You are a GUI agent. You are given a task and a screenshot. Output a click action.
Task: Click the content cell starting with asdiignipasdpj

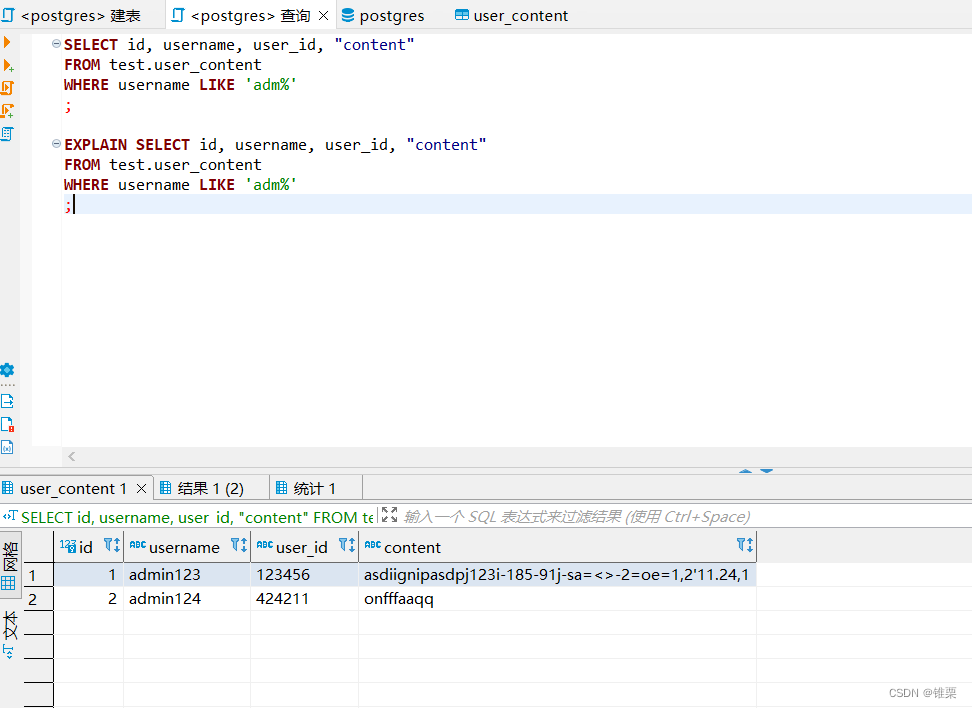click(557, 575)
